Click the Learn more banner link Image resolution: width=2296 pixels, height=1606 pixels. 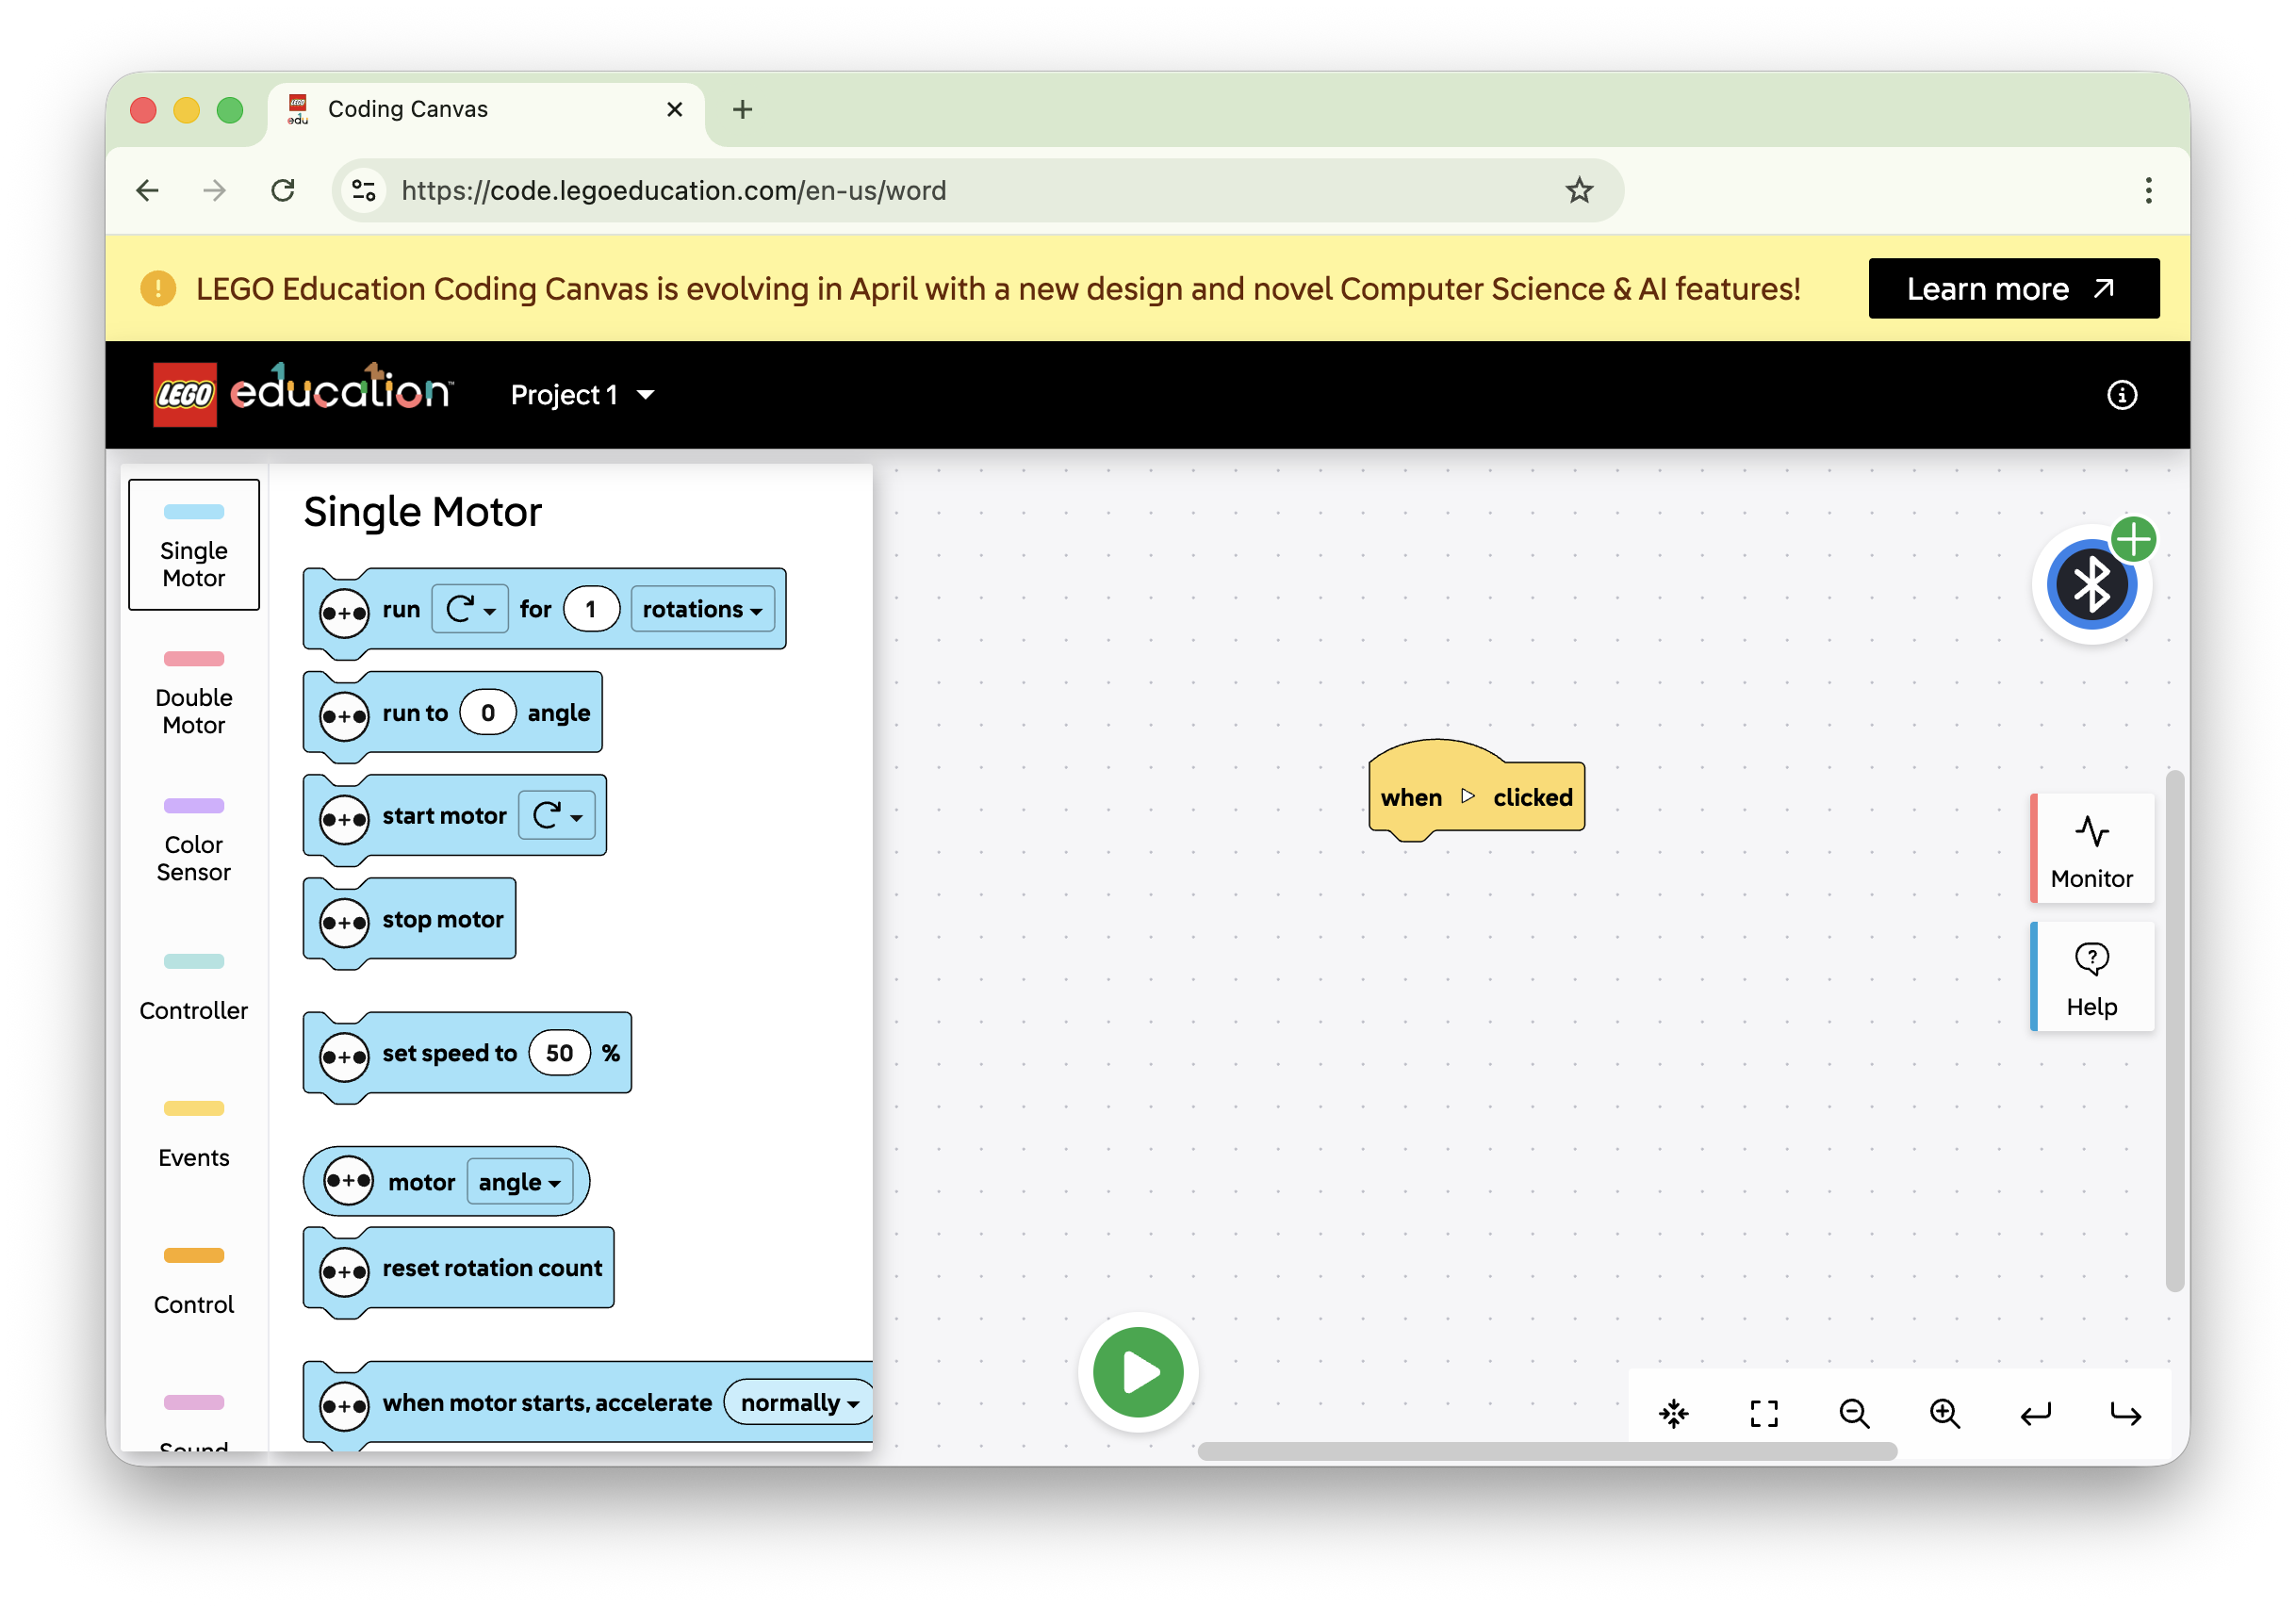click(2012, 289)
